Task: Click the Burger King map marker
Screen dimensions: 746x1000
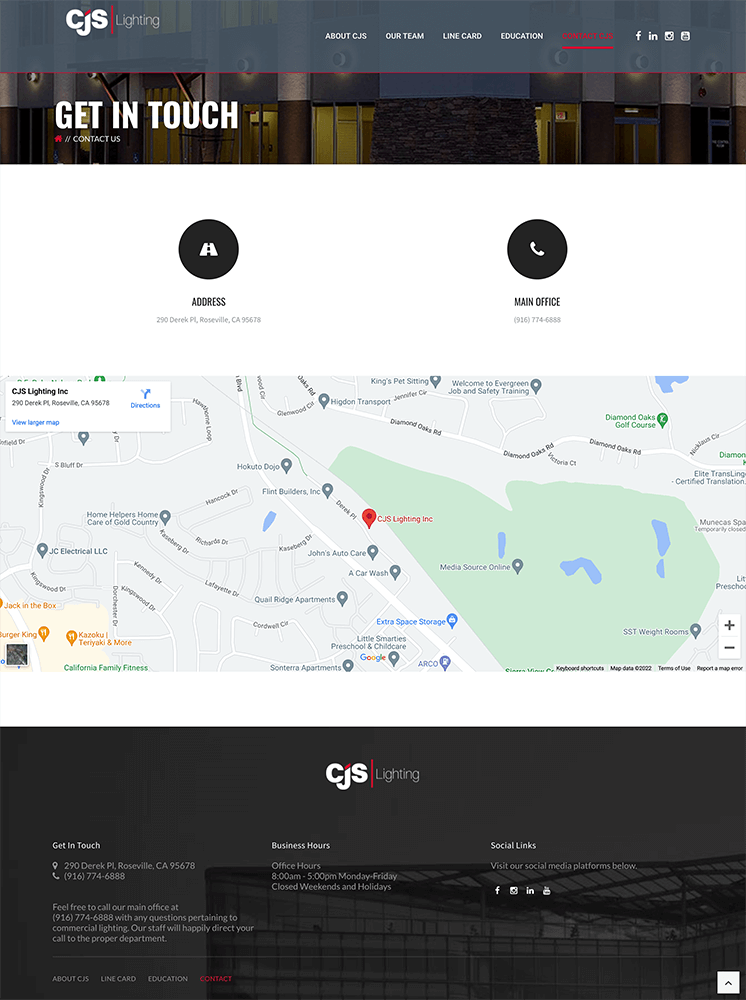Action: click(x=43, y=633)
